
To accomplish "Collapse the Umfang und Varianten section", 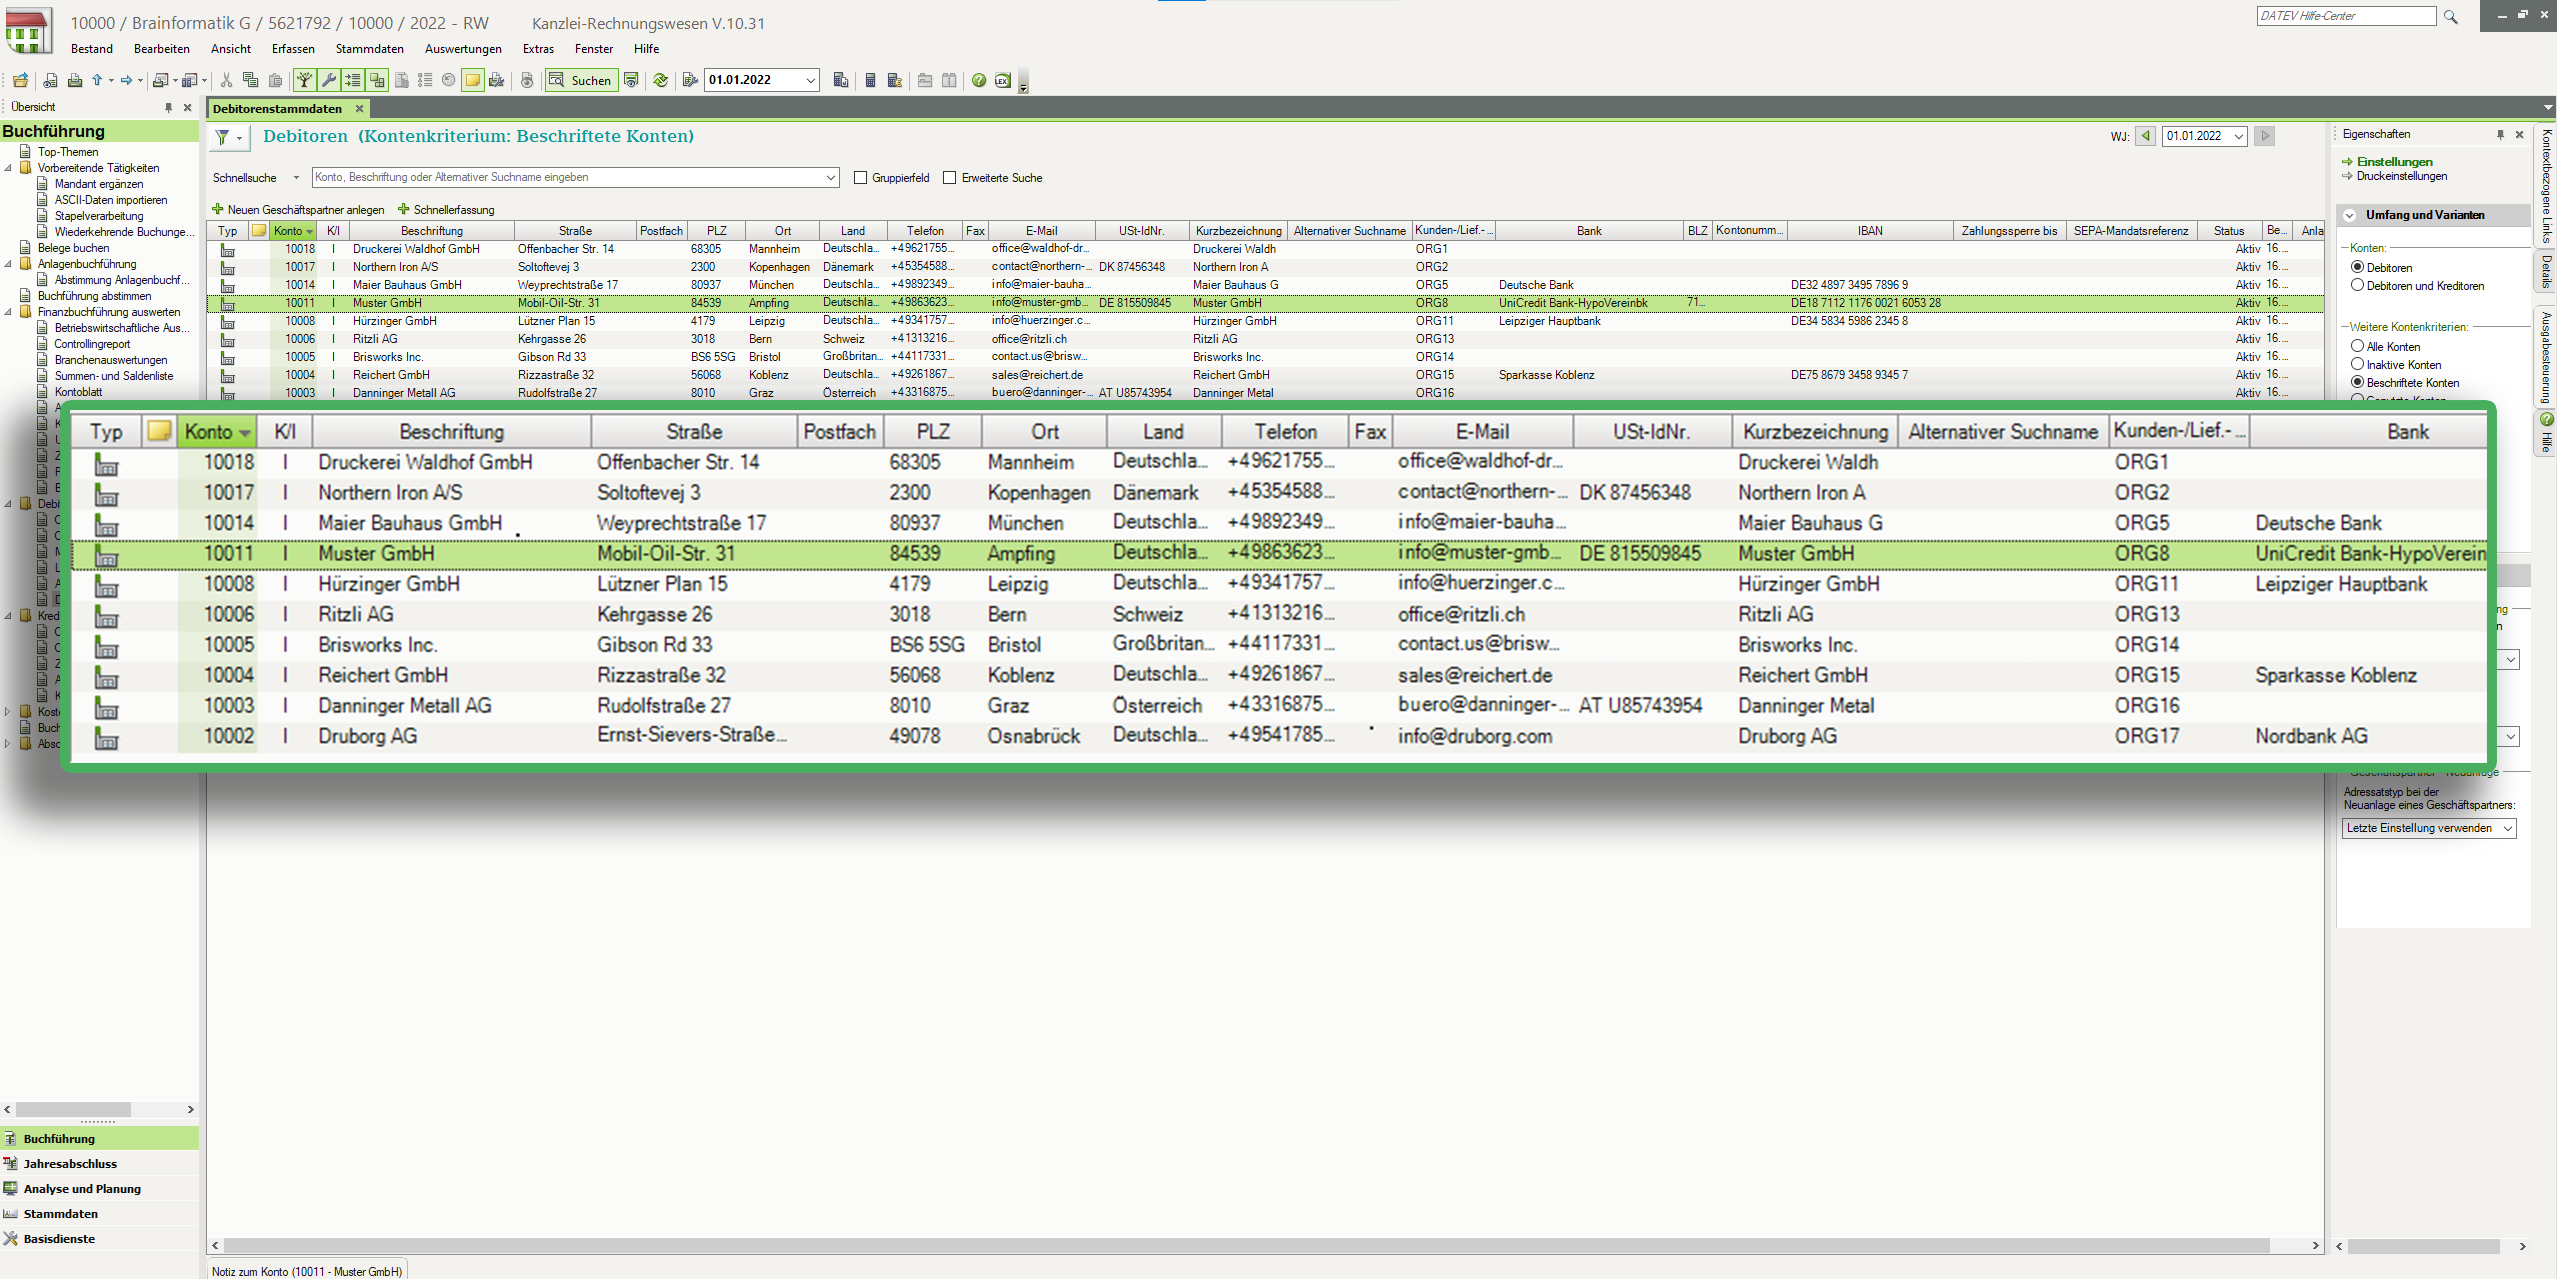I will [x=2348, y=215].
